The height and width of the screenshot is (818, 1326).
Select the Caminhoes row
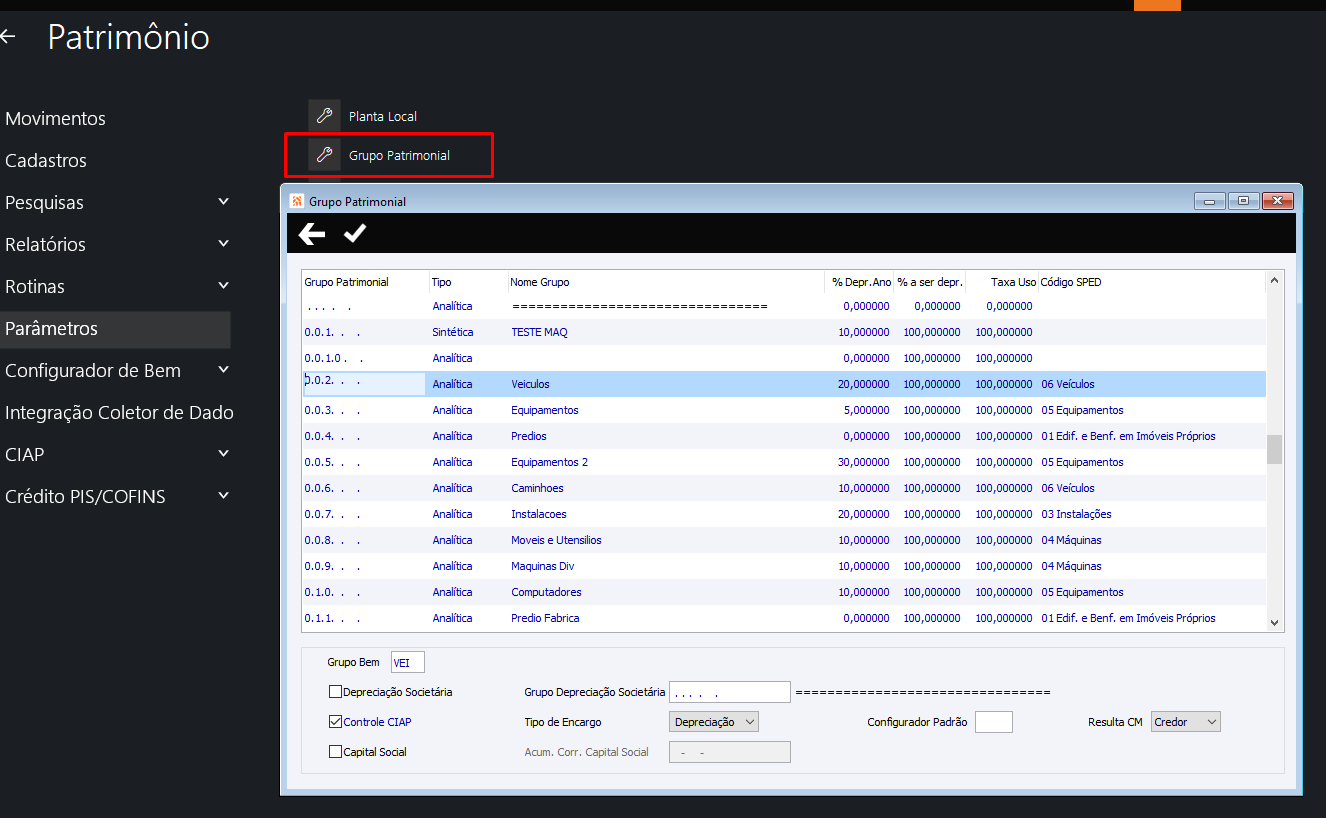pos(784,488)
